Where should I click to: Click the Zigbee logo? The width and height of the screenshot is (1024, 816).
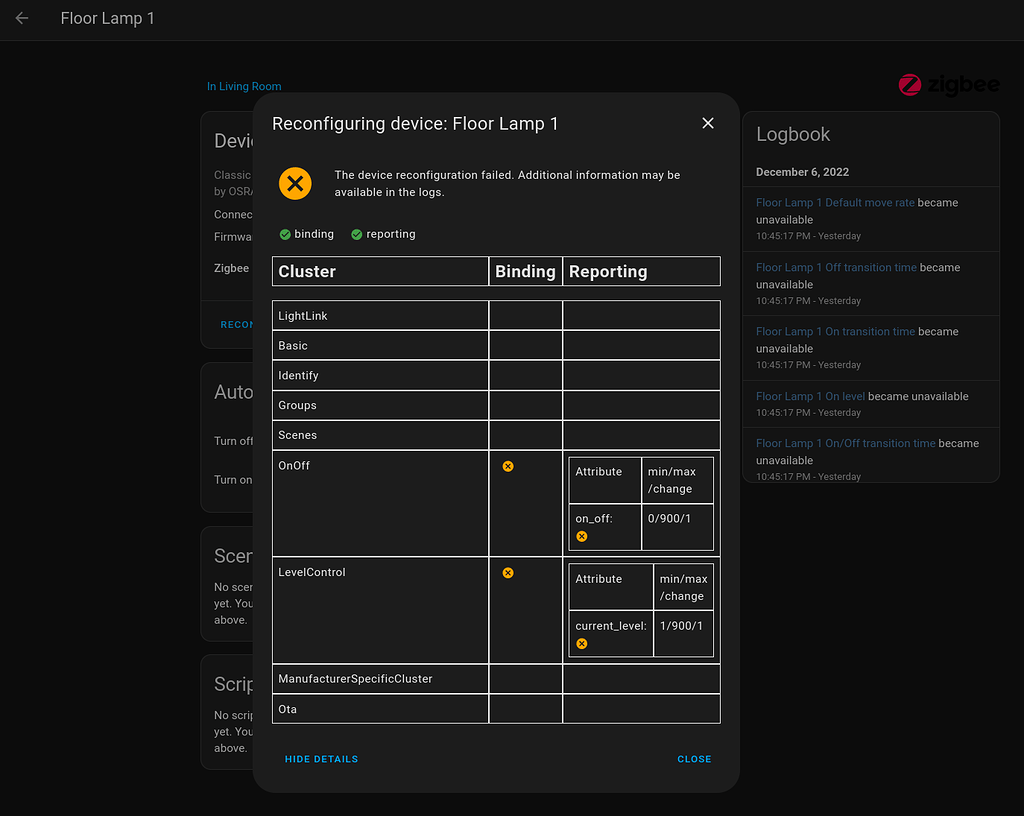coord(948,84)
